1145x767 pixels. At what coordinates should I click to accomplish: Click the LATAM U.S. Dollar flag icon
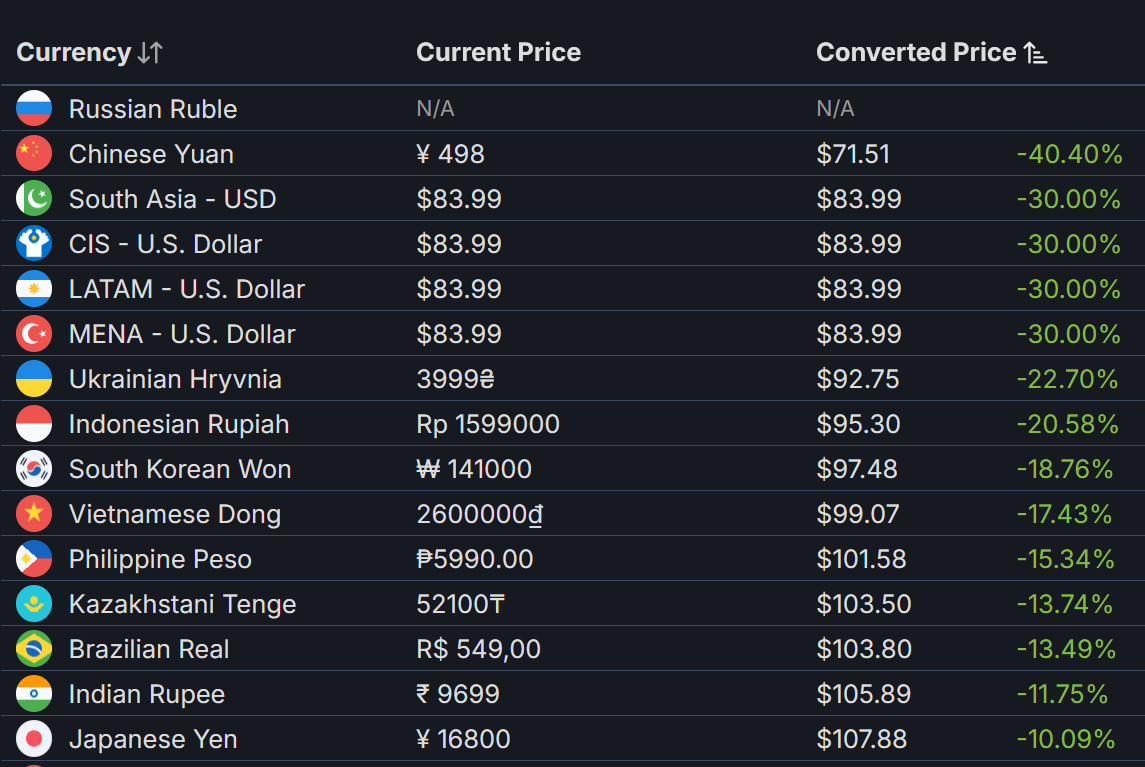tap(34, 288)
